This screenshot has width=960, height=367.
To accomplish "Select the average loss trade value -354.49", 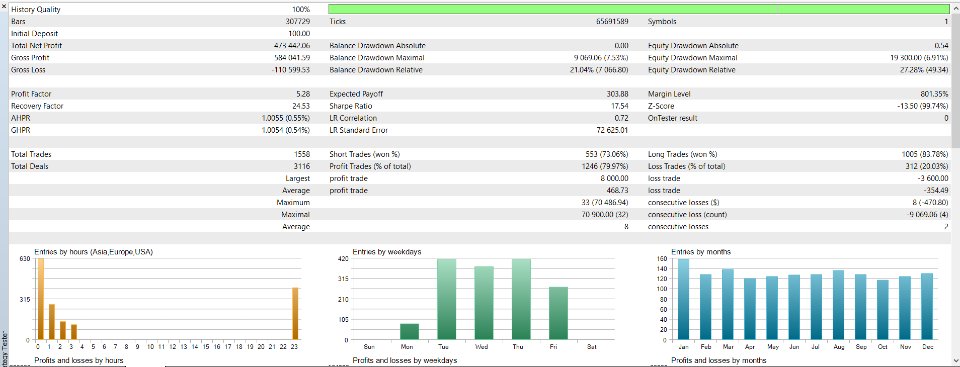I will tap(936, 191).
